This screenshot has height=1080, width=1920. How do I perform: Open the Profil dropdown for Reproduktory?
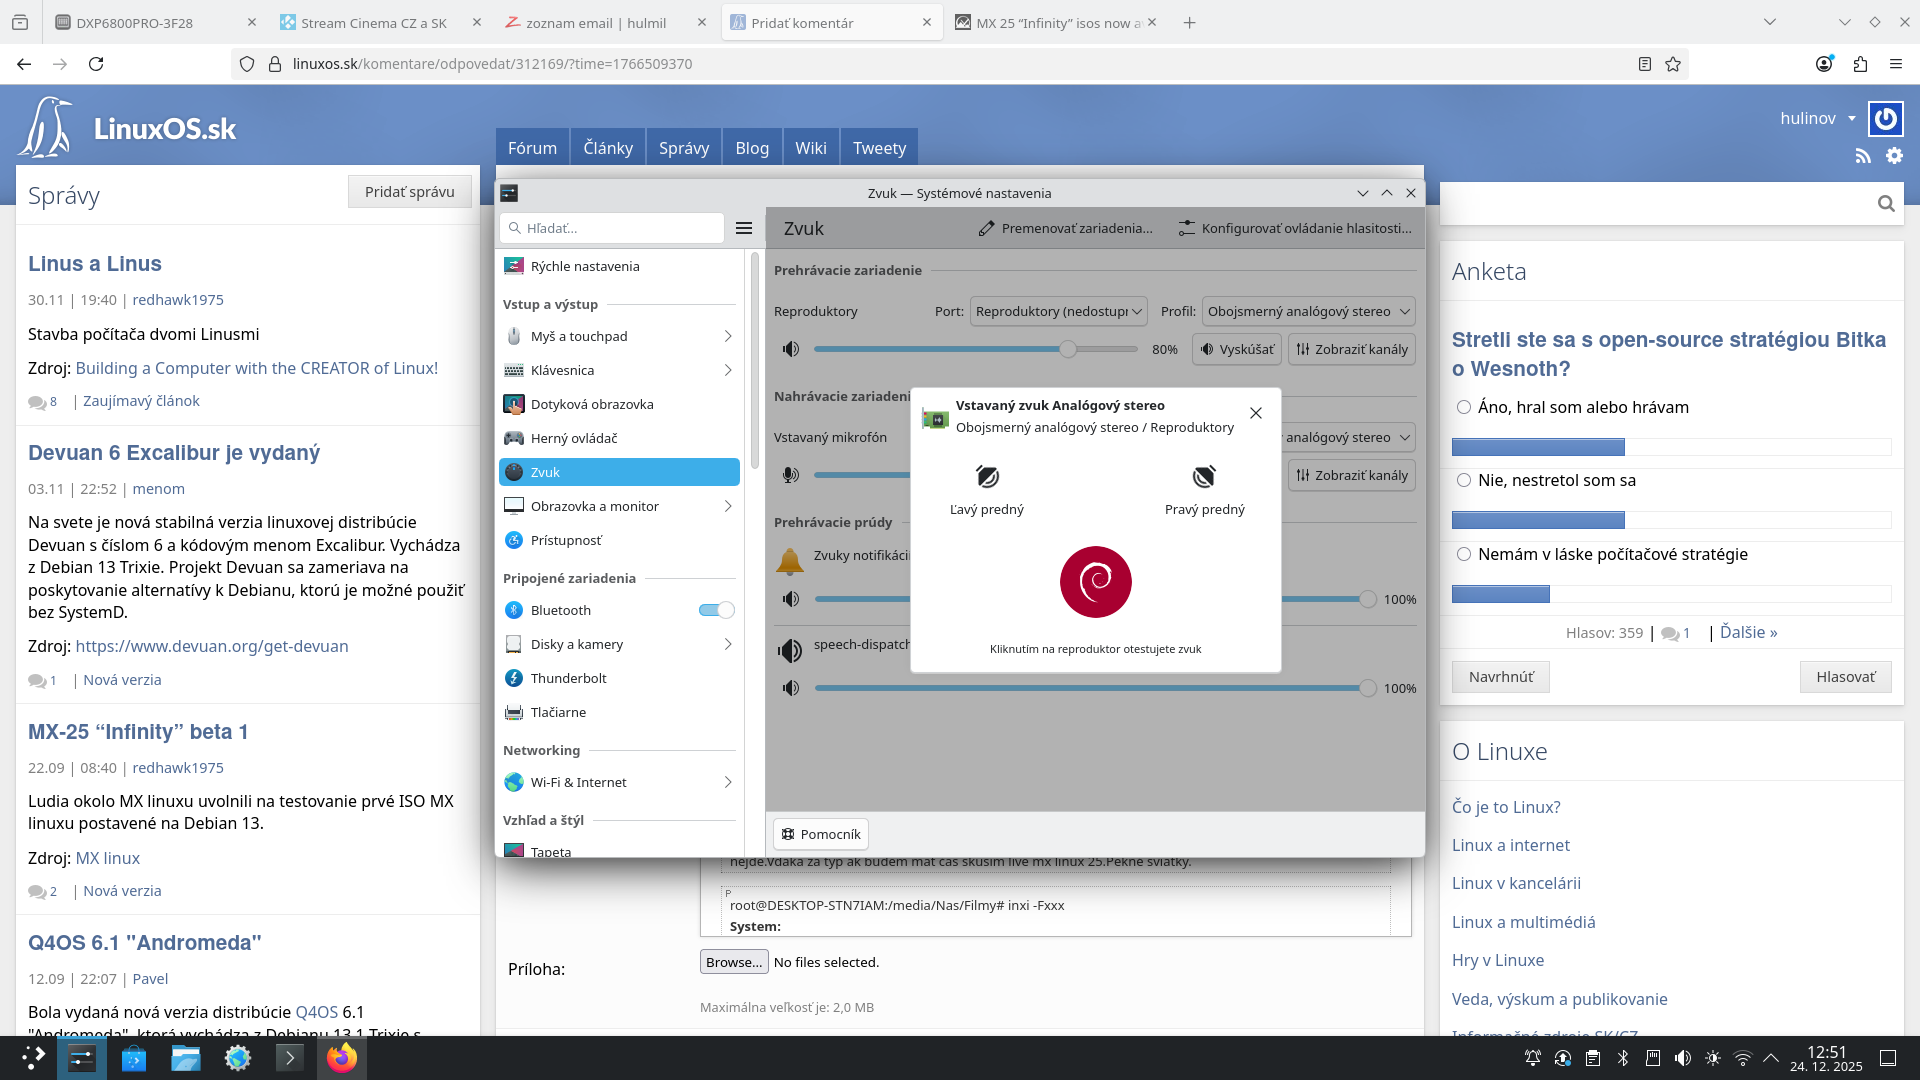pyautogui.click(x=1308, y=311)
